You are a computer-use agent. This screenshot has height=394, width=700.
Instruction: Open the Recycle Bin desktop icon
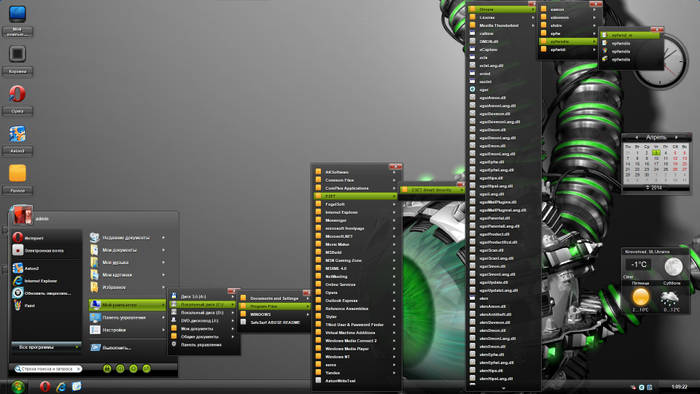17,54
